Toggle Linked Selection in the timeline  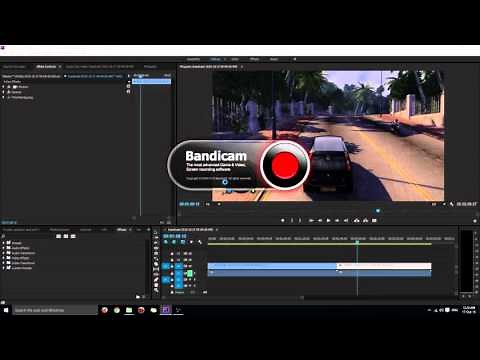tap(183, 242)
